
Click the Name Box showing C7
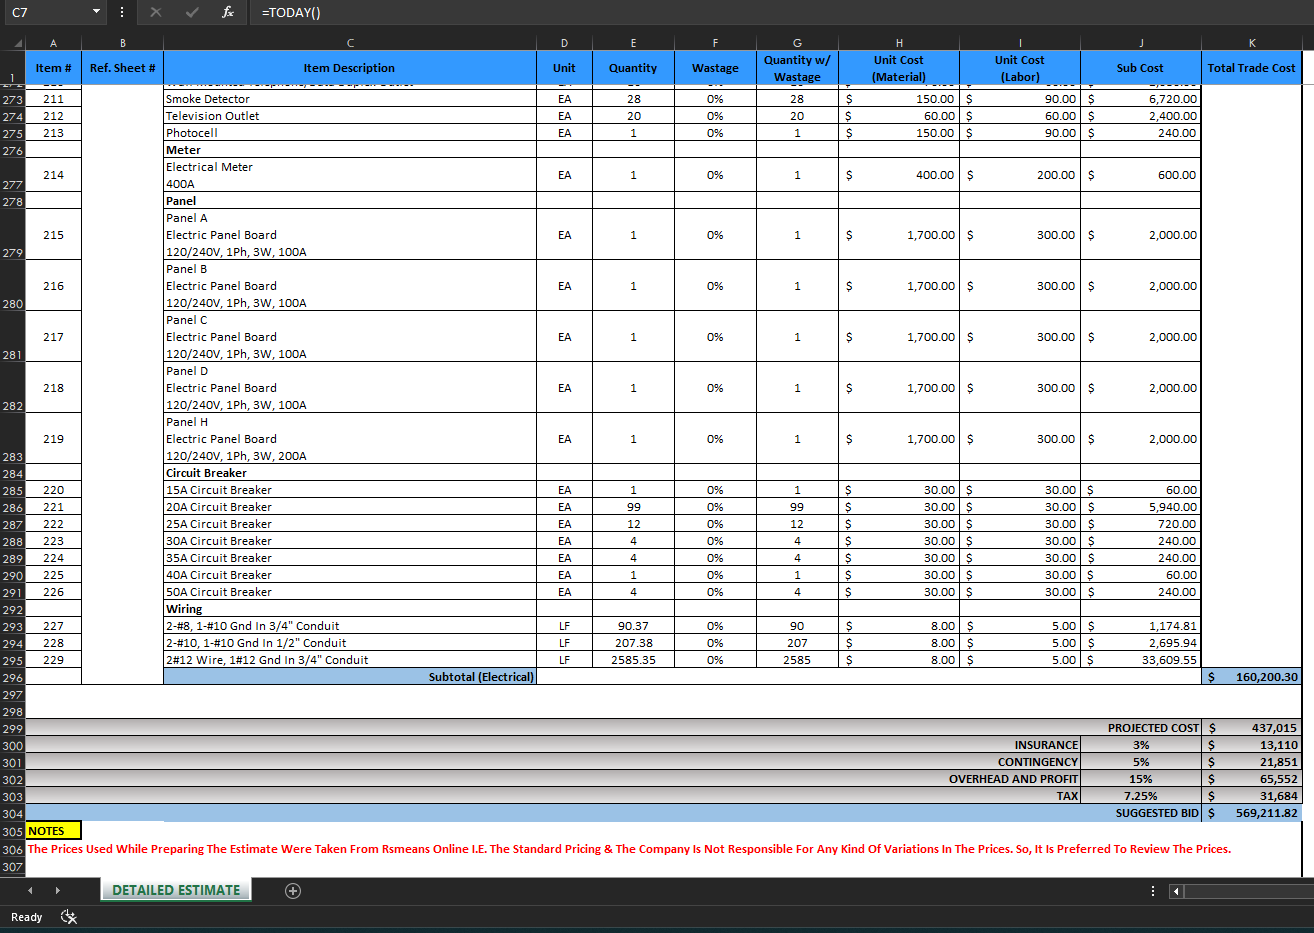(x=45, y=12)
